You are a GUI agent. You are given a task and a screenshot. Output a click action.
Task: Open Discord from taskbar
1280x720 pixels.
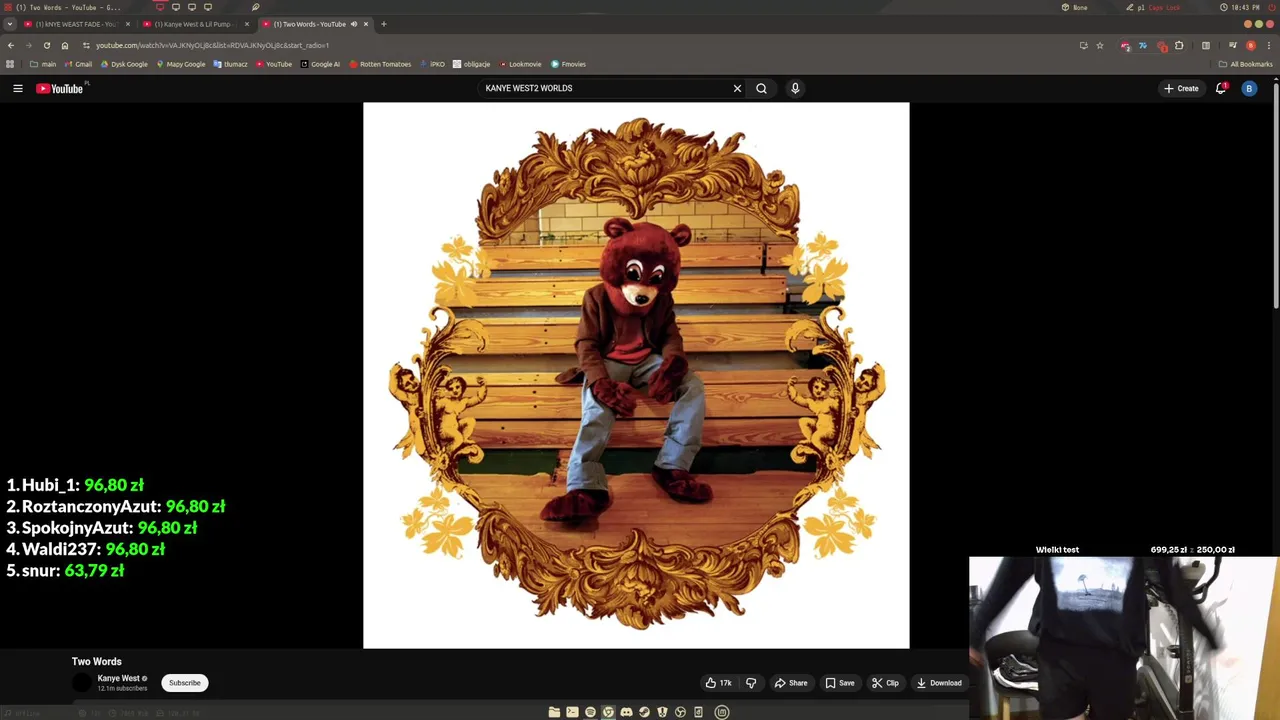tap(626, 712)
